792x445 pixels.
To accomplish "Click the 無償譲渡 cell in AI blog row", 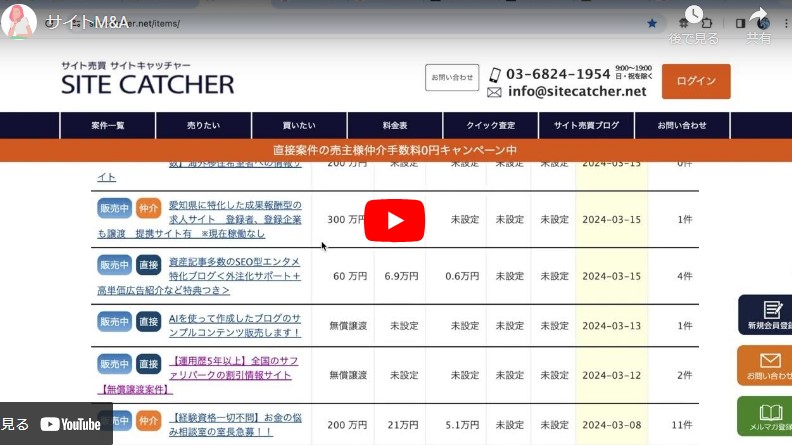I will 348,326.
